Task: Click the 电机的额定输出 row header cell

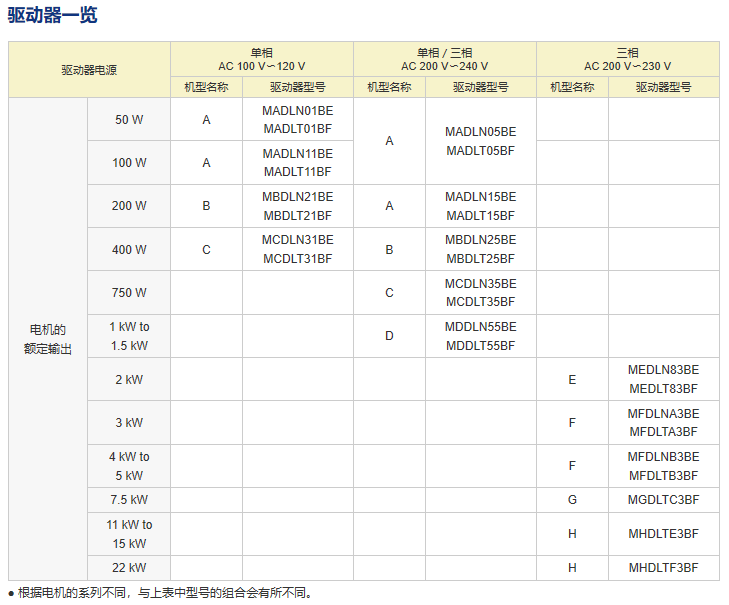Action: (48, 339)
